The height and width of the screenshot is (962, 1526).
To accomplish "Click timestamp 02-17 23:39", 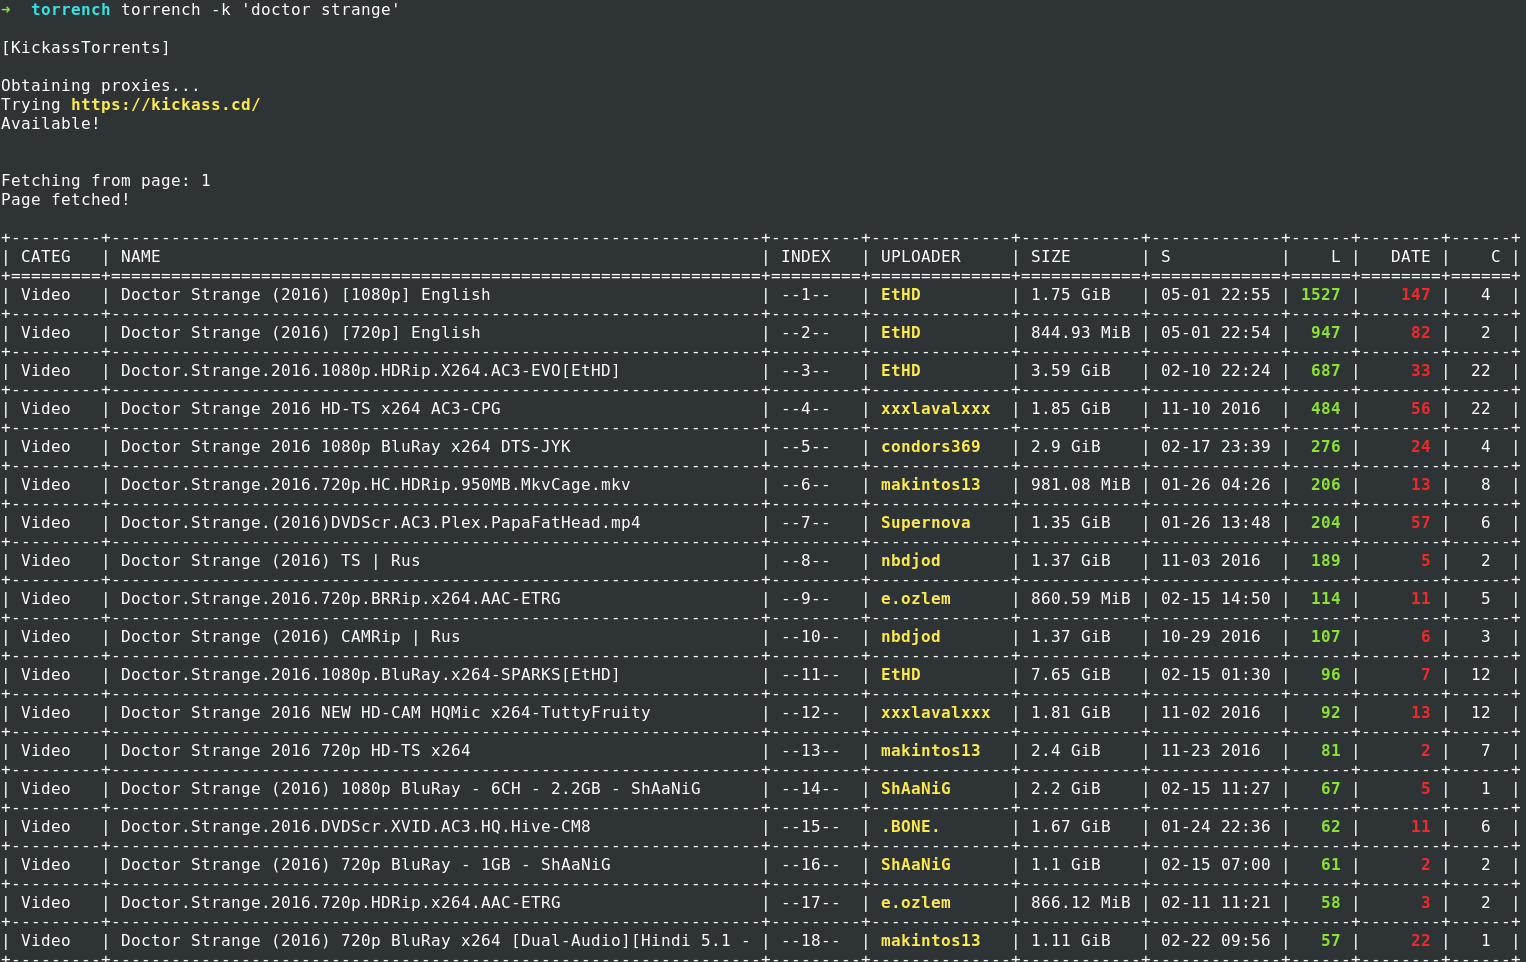I will (x=1216, y=446).
